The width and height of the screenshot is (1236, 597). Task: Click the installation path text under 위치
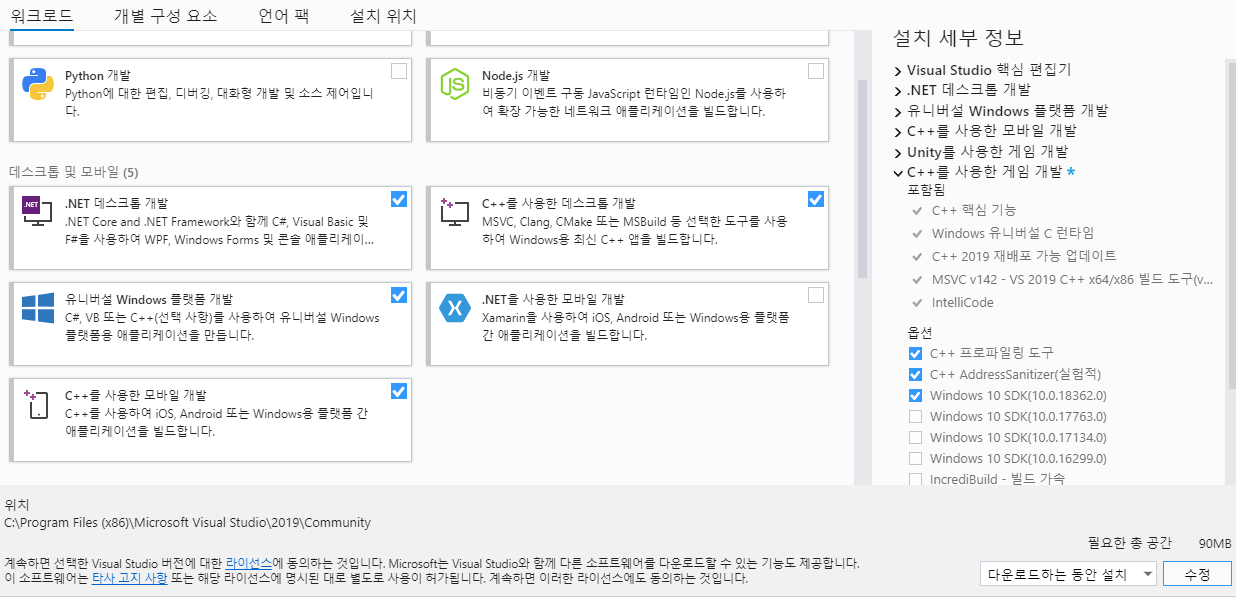(188, 522)
